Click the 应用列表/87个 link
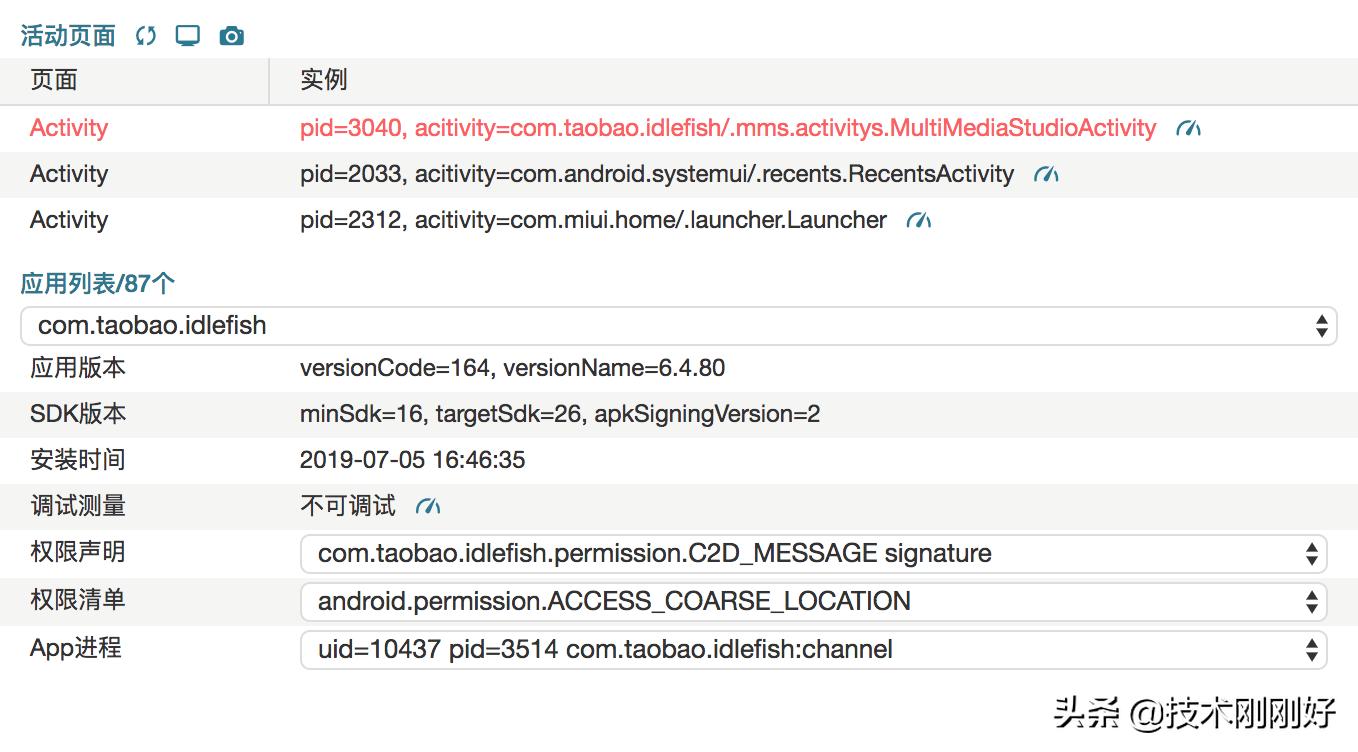This screenshot has width=1358, height=752. (98, 283)
